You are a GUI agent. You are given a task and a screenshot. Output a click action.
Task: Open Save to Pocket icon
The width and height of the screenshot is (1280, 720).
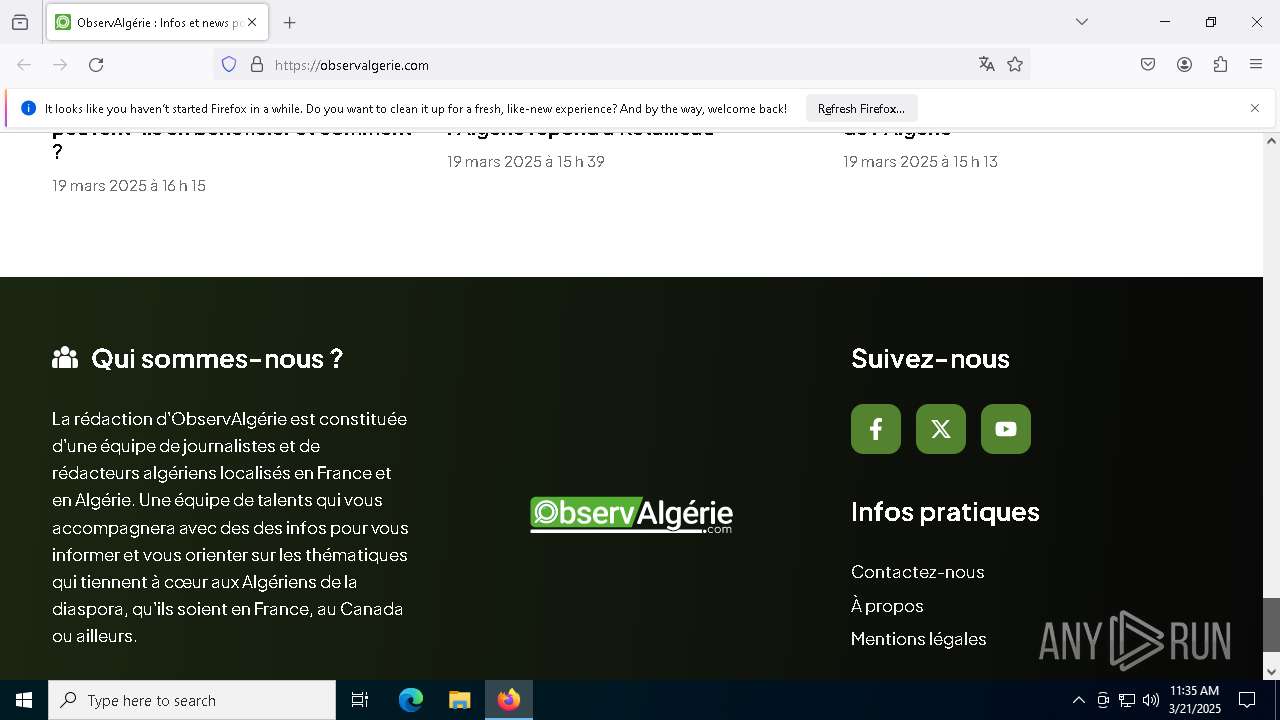click(1148, 65)
